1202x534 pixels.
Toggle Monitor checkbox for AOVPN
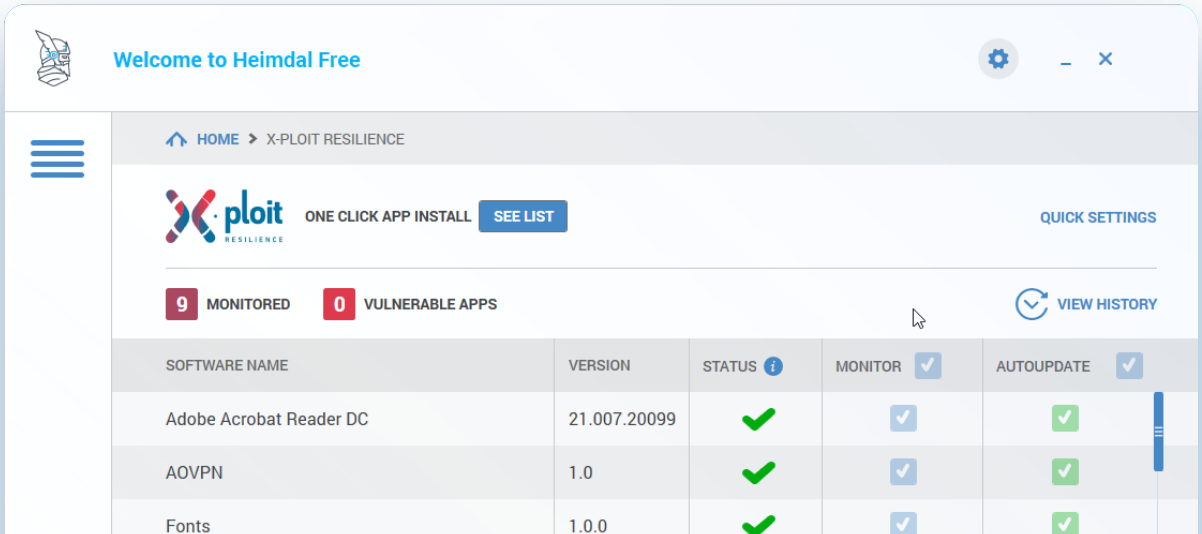pos(903,471)
